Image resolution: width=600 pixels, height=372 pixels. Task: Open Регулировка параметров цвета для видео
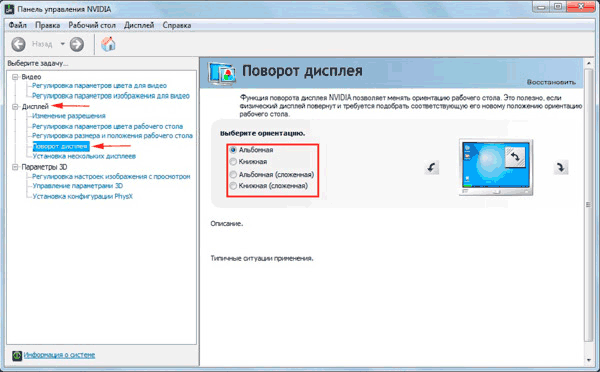(x=99, y=86)
